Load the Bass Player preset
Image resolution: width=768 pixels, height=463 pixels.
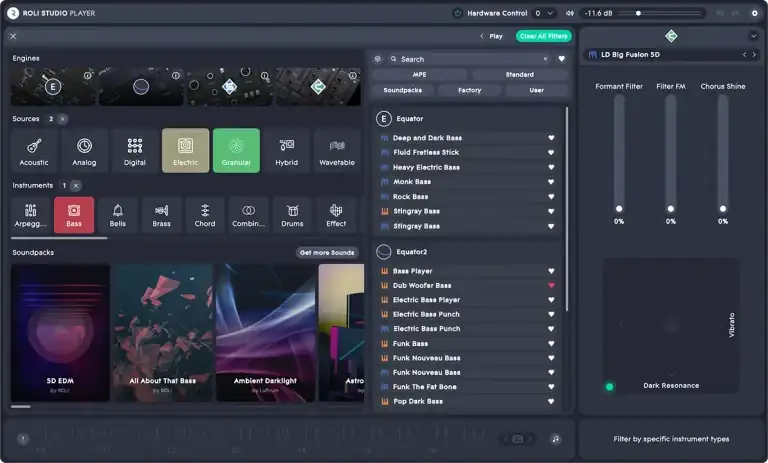(468, 271)
